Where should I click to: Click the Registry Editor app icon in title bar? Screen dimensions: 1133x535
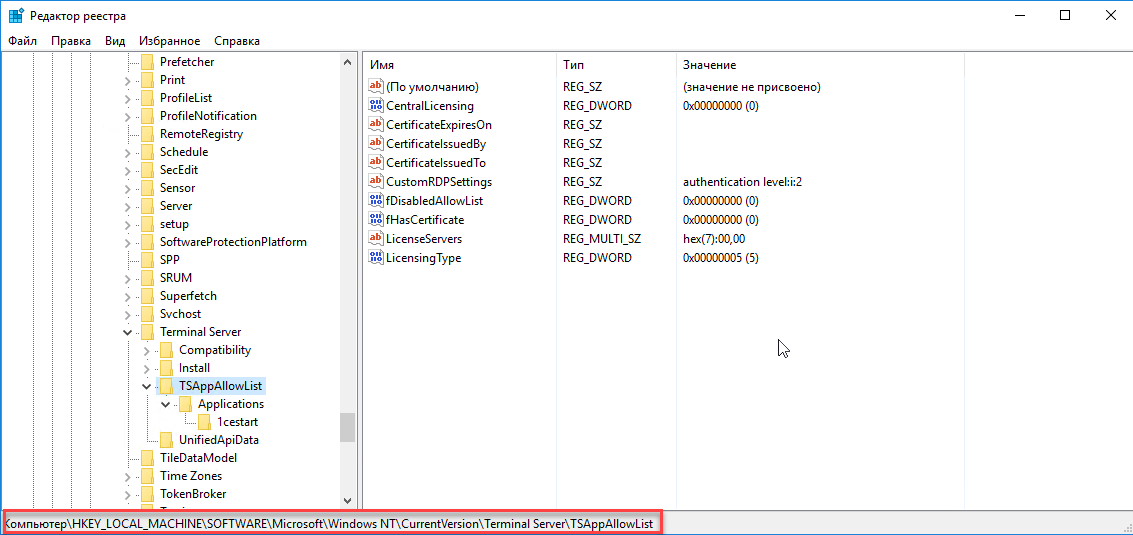[15, 15]
